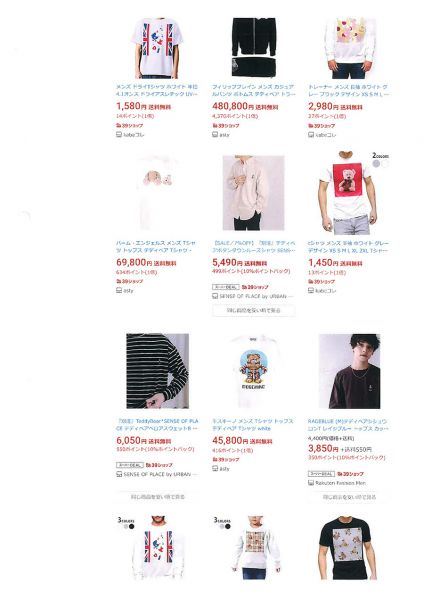Open パーム・エンジェルス メンズ Tシャツ title link
The height and width of the screenshot is (600, 424).
(x=156, y=246)
